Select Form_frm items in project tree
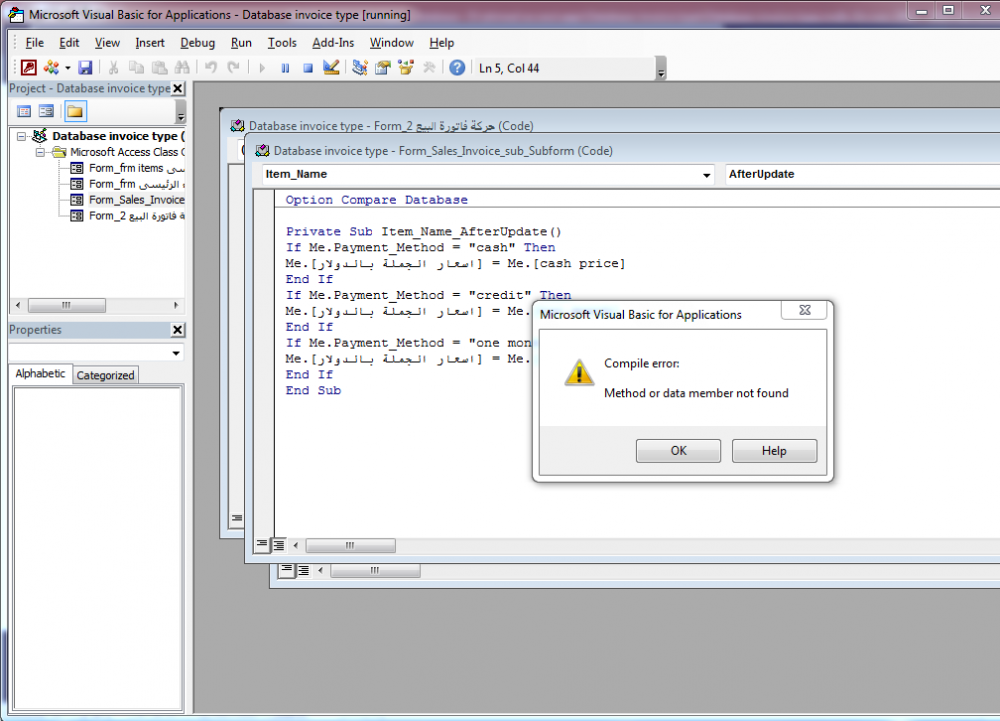Image resolution: width=1000 pixels, height=721 pixels. [129, 168]
